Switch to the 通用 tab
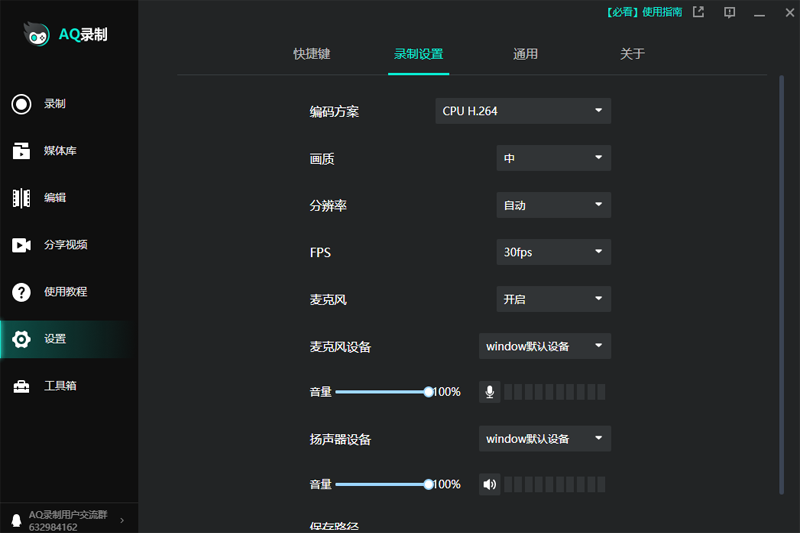The height and width of the screenshot is (533, 800). (525, 54)
